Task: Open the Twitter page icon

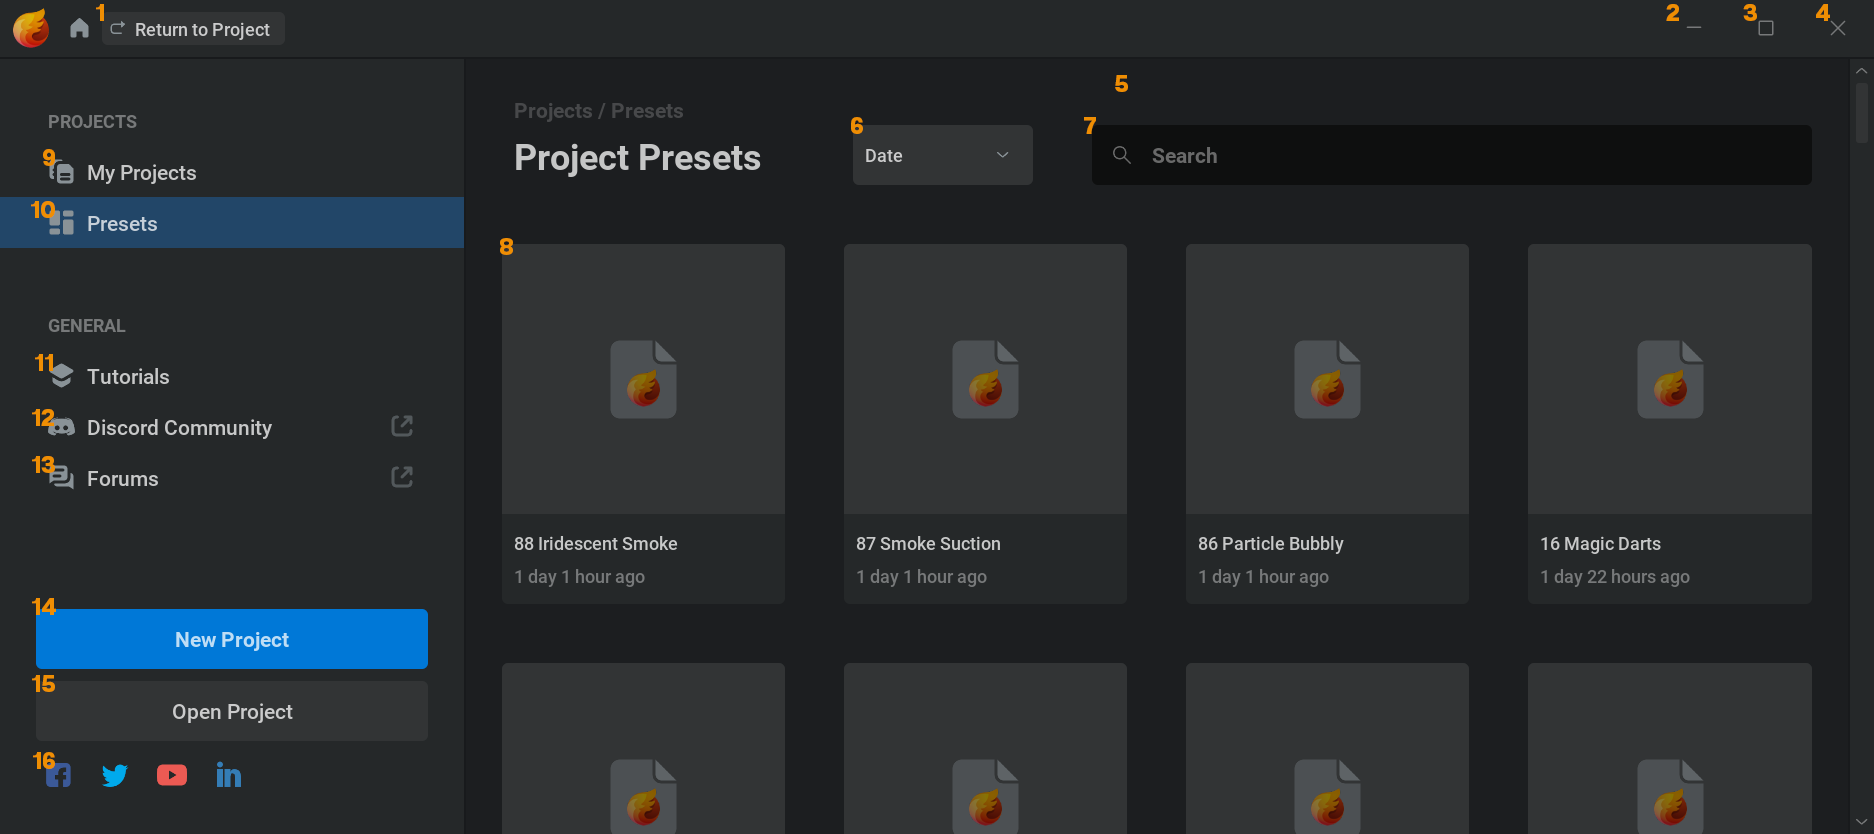Action: (x=115, y=775)
